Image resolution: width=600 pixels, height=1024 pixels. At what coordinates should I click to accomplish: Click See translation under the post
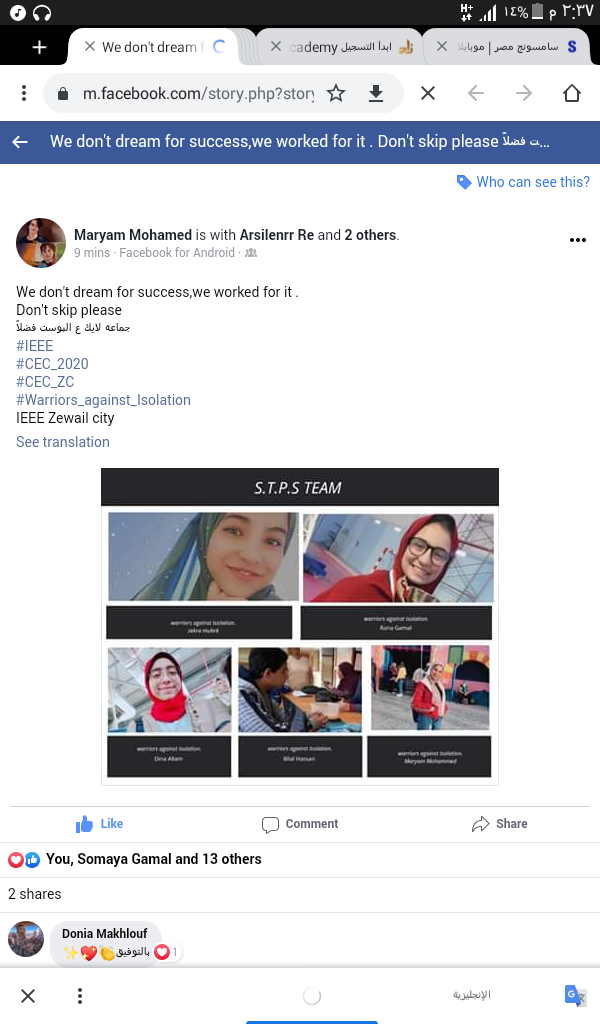point(63,442)
